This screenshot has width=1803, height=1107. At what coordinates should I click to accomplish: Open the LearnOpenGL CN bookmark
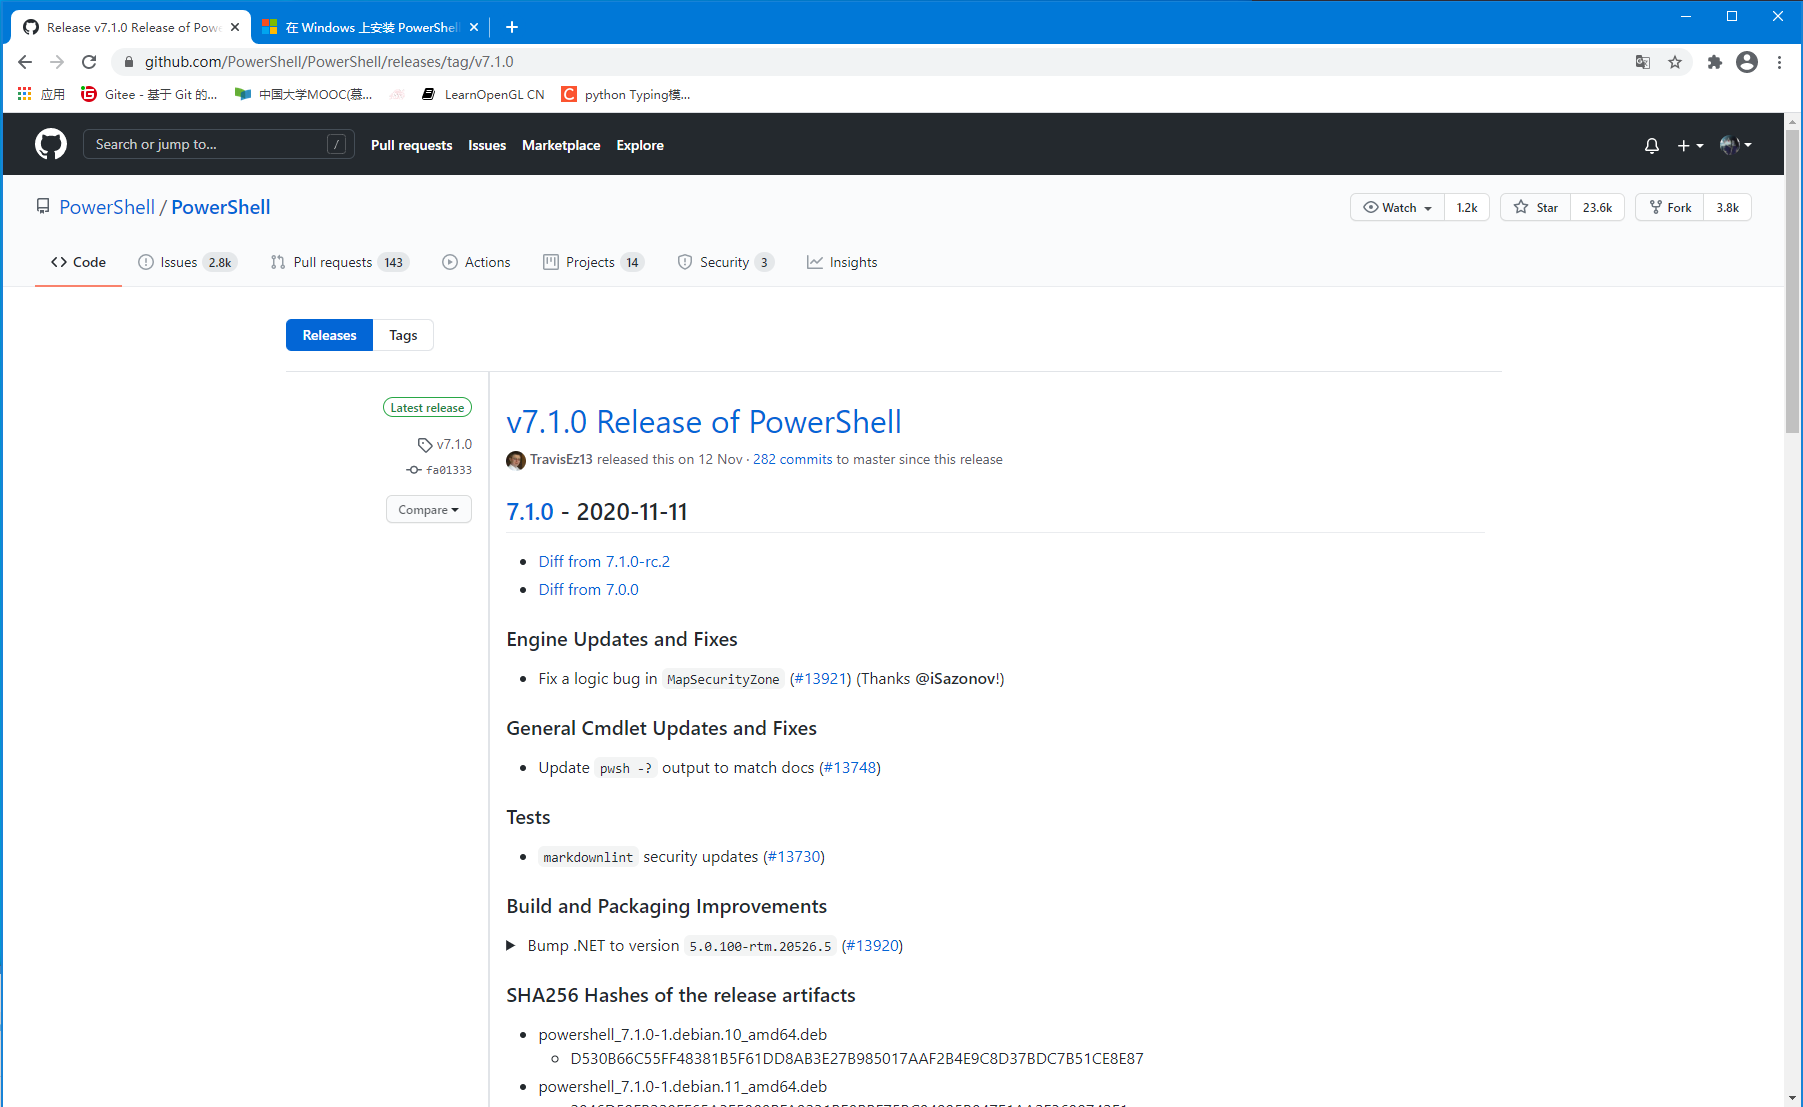coord(483,94)
